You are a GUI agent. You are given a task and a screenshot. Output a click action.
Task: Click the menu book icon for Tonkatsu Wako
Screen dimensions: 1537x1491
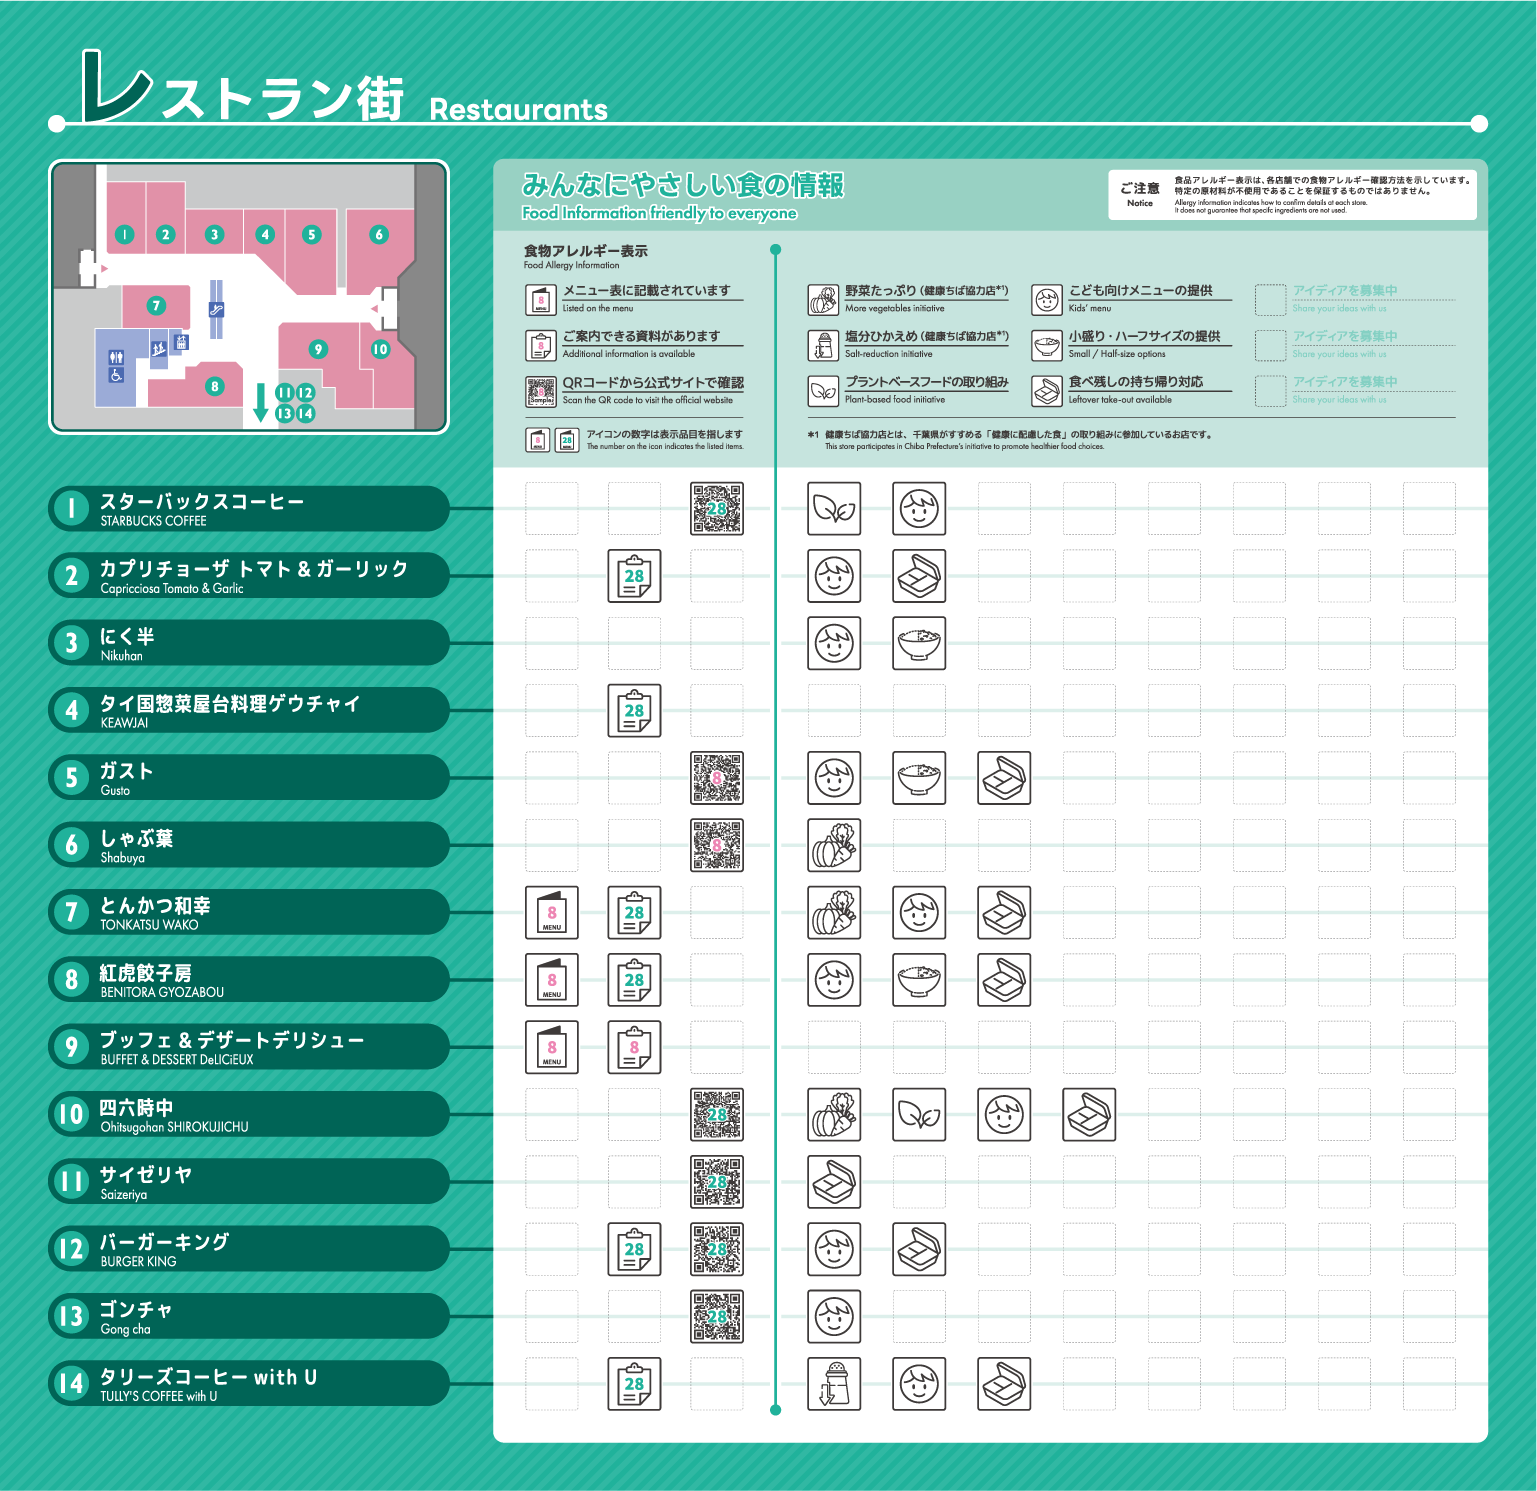tap(552, 913)
